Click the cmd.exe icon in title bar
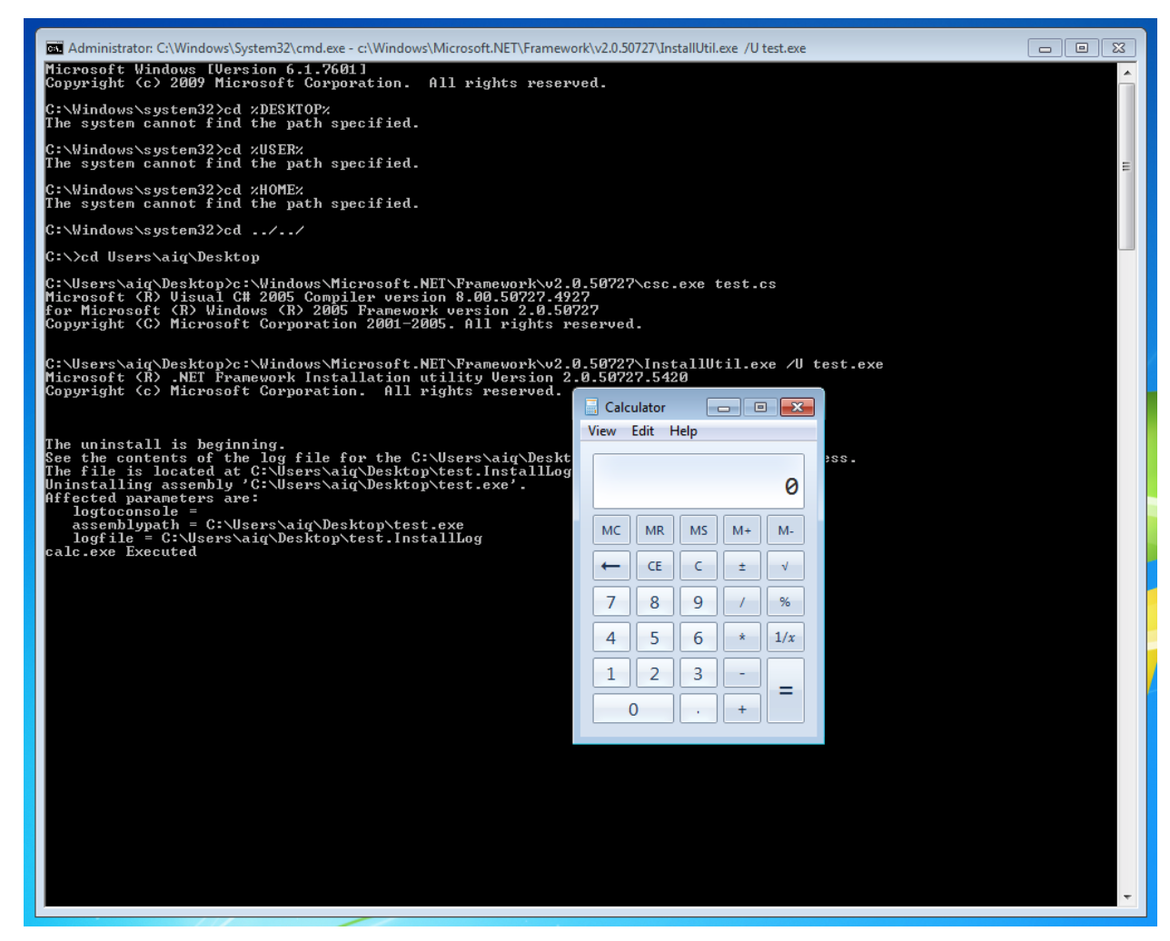The image size is (1170, 941). point(55,48)
